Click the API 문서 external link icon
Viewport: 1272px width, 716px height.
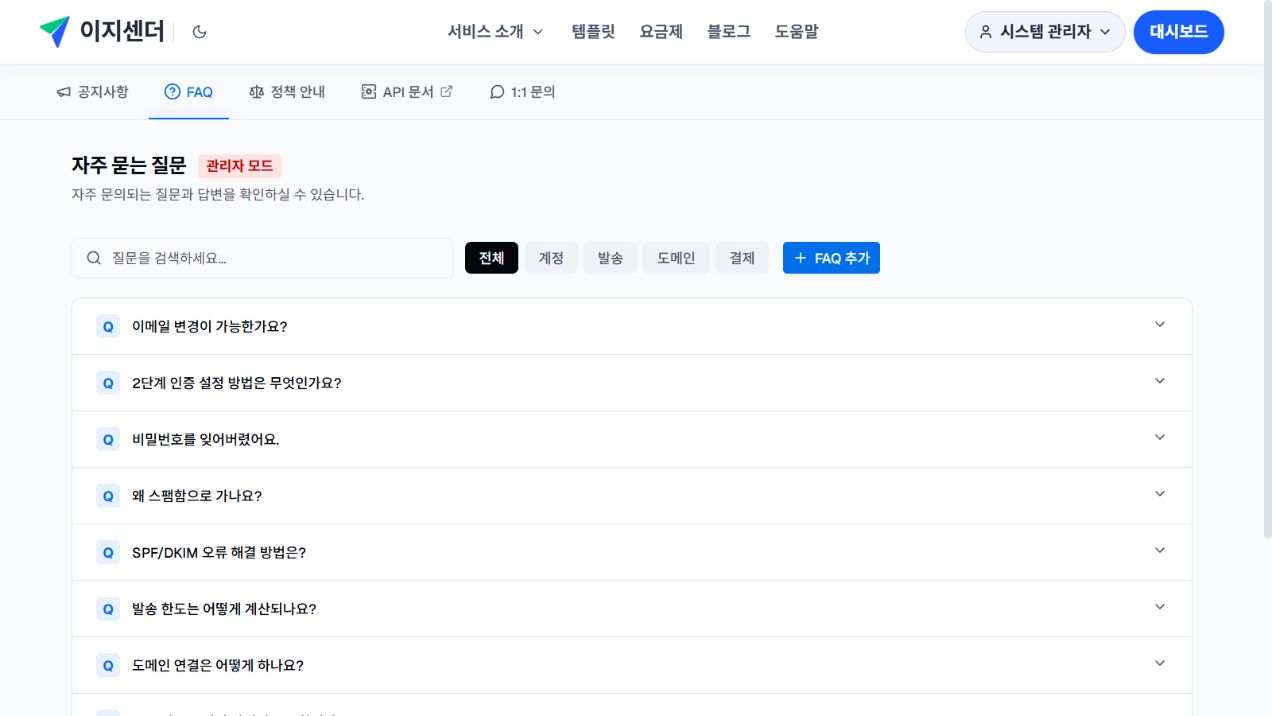click(447, 91)
